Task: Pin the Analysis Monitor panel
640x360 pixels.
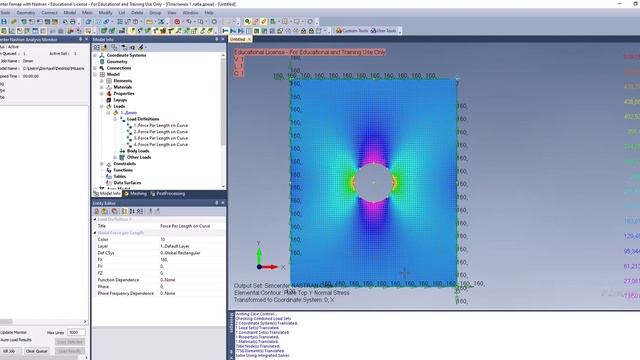Action: point(80,39)
